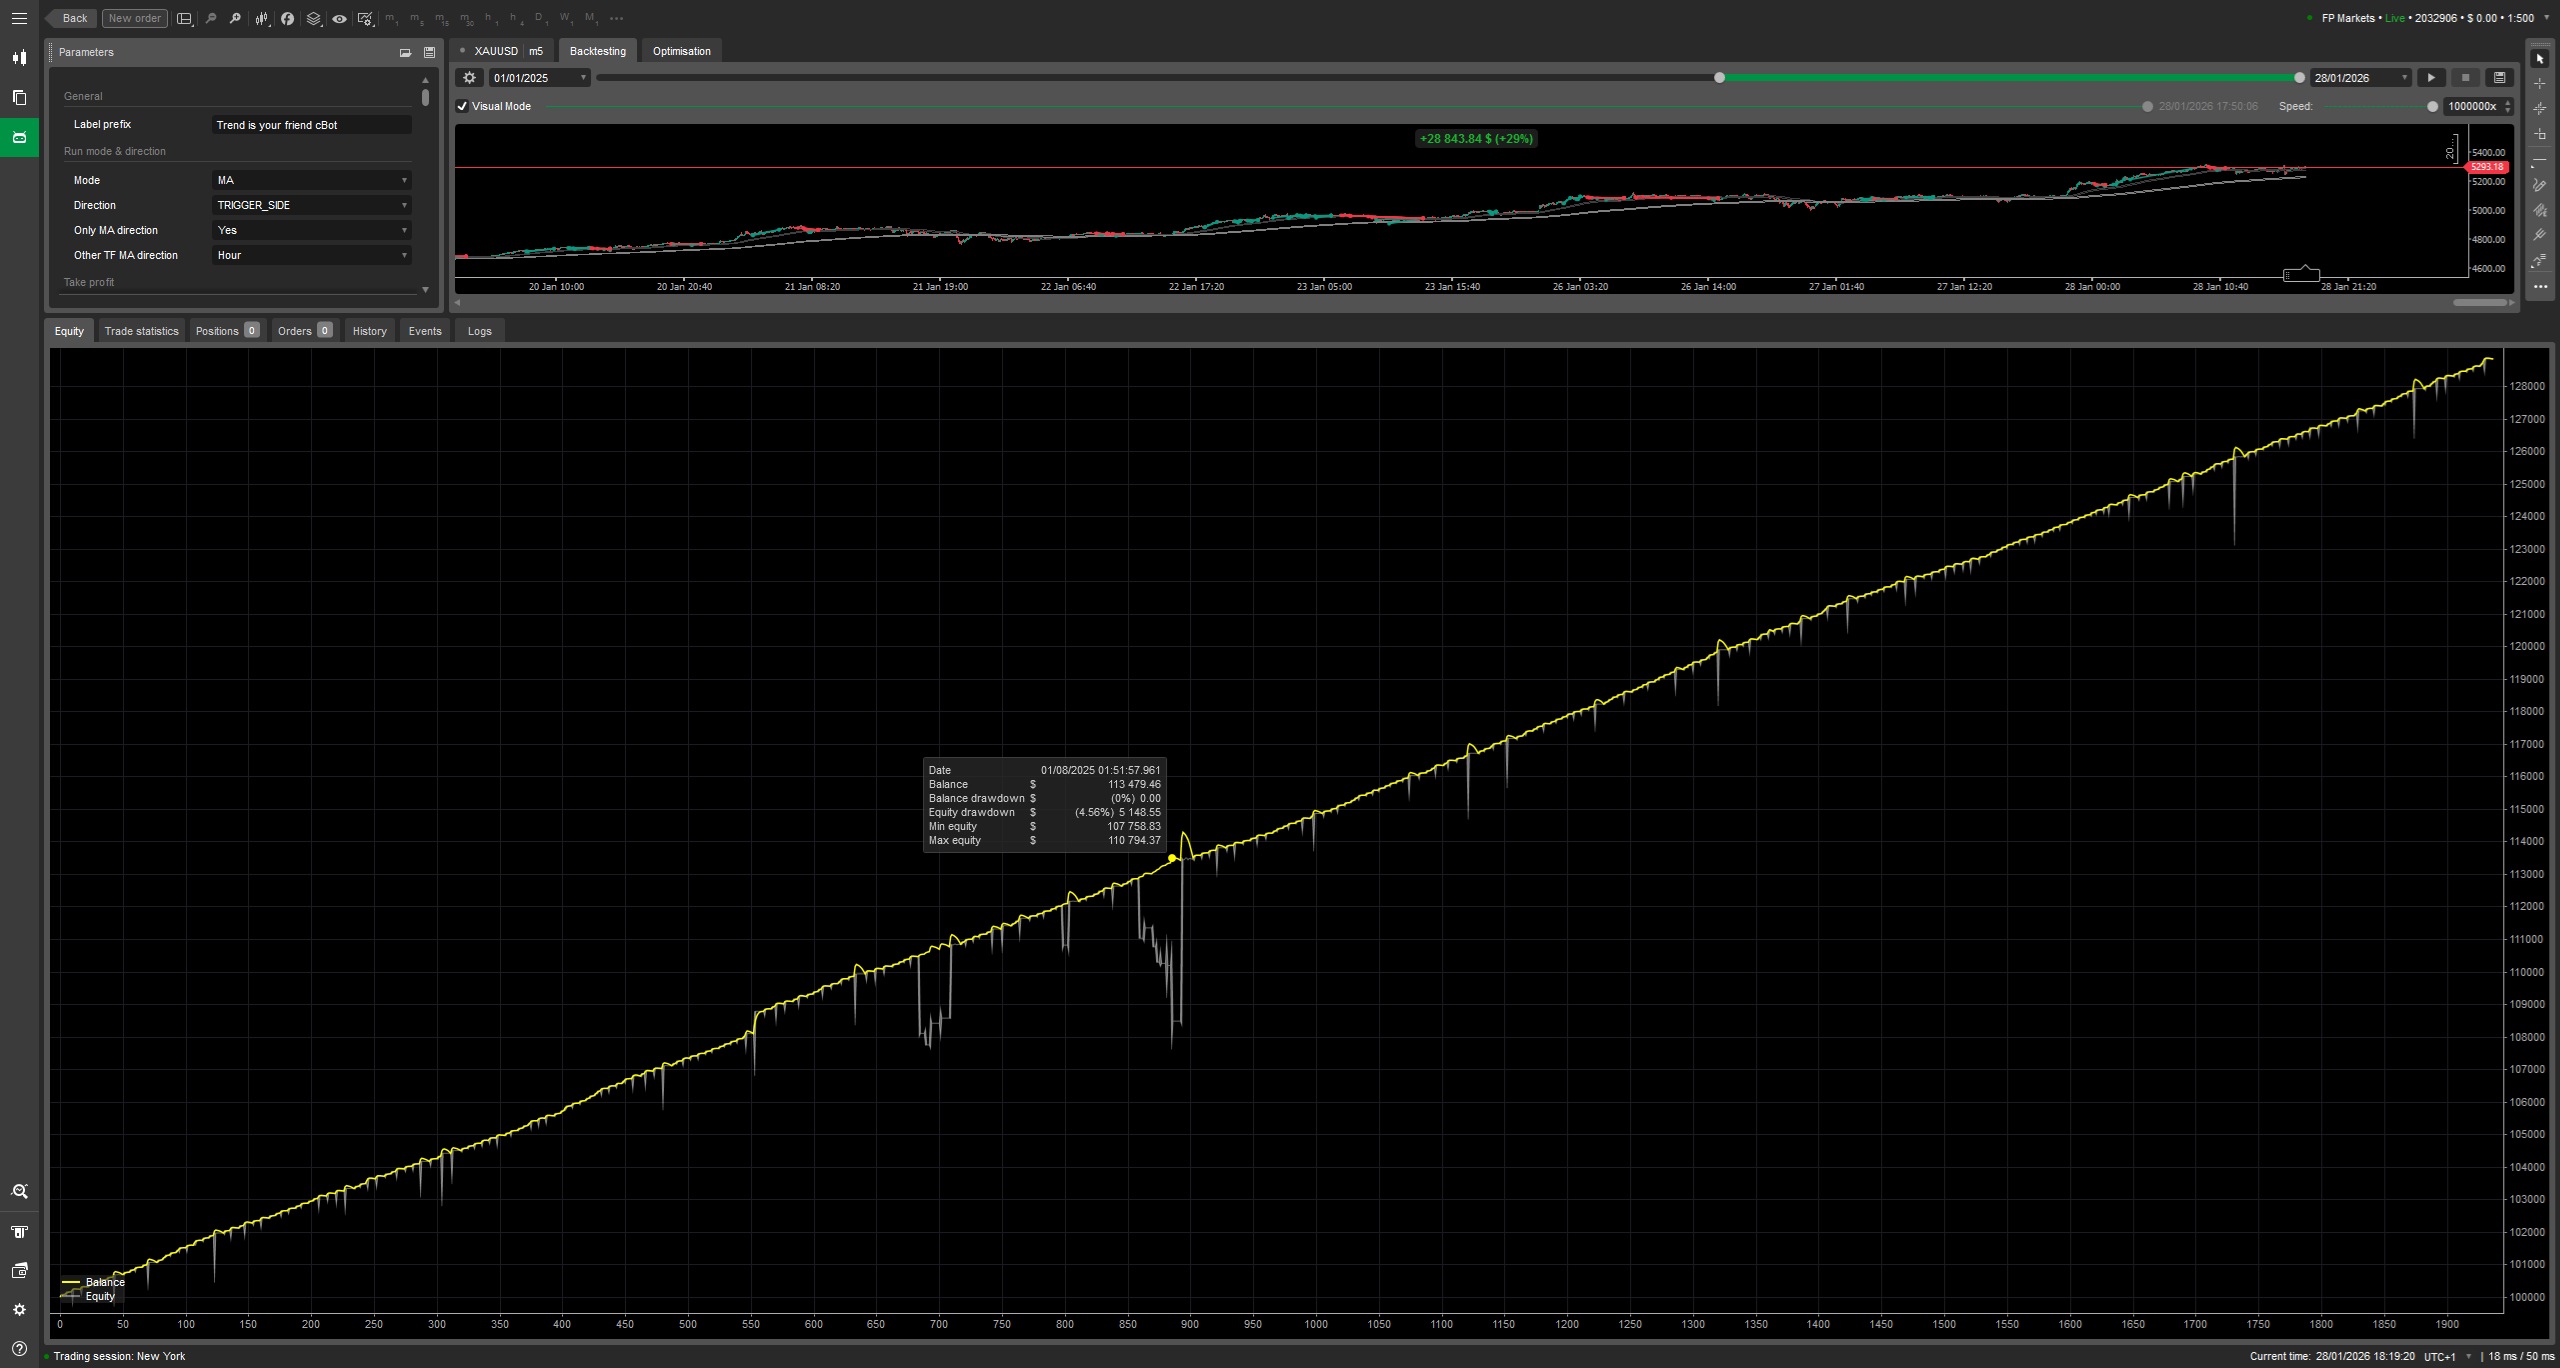The width and height of the screenshot is (2560, 1368).
Task: Click the New order button
Action: pos(134,18)
